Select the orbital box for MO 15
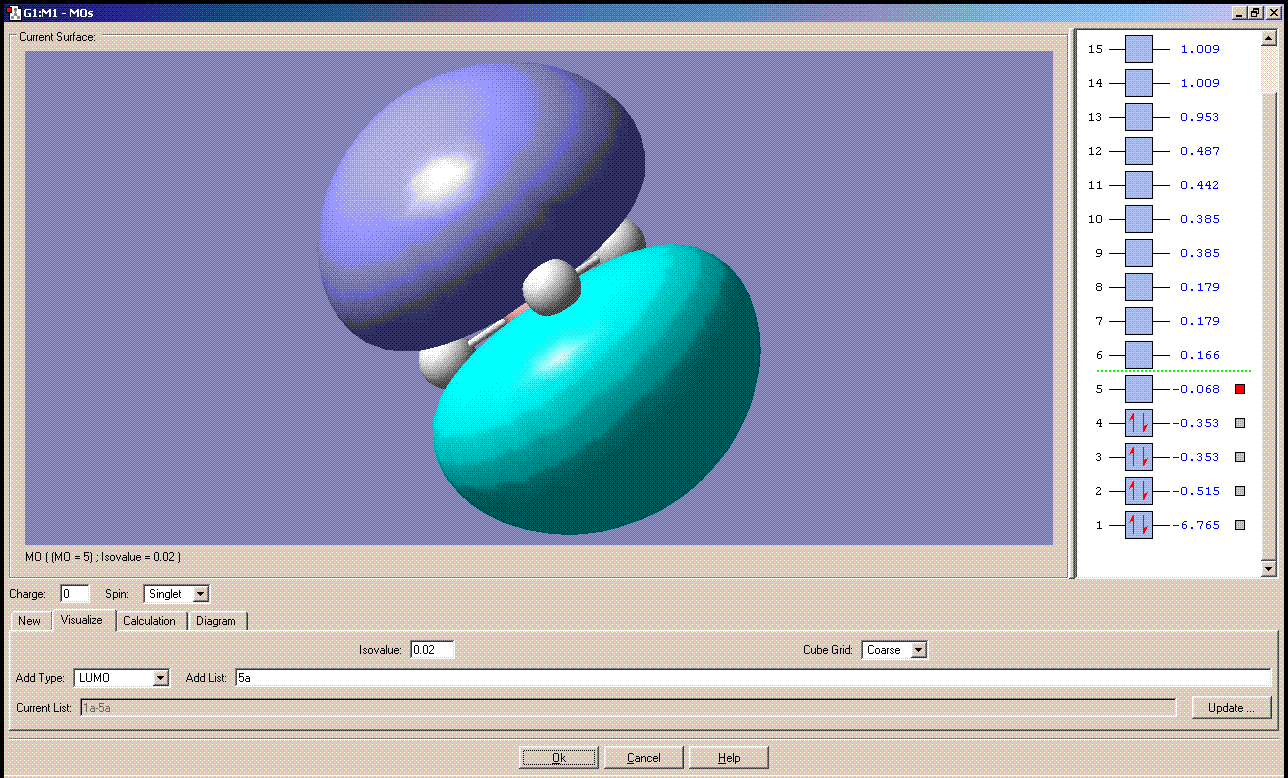1288x778 pixels. 1139,49
